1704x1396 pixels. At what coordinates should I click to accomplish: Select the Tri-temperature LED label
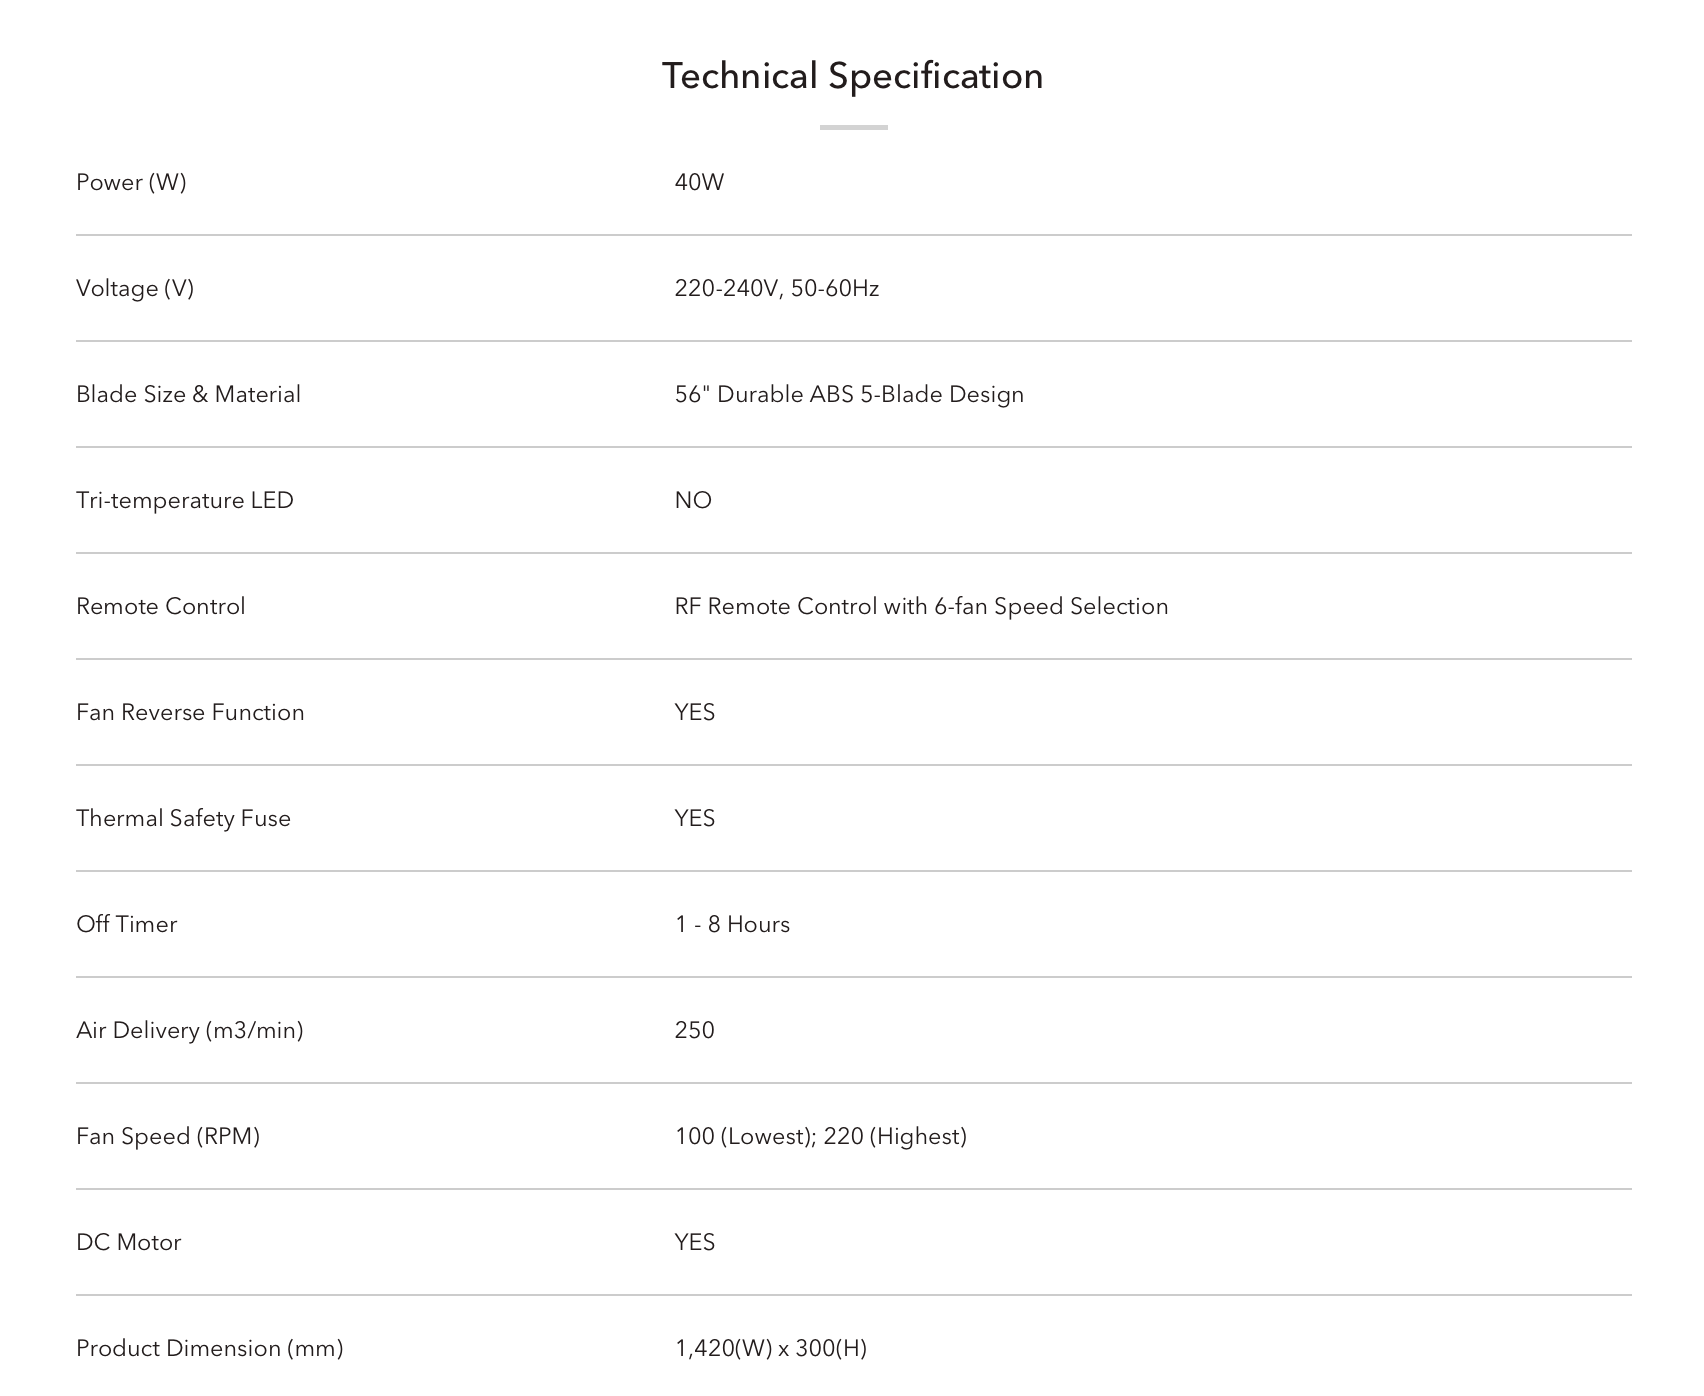(x=185, y=500)
